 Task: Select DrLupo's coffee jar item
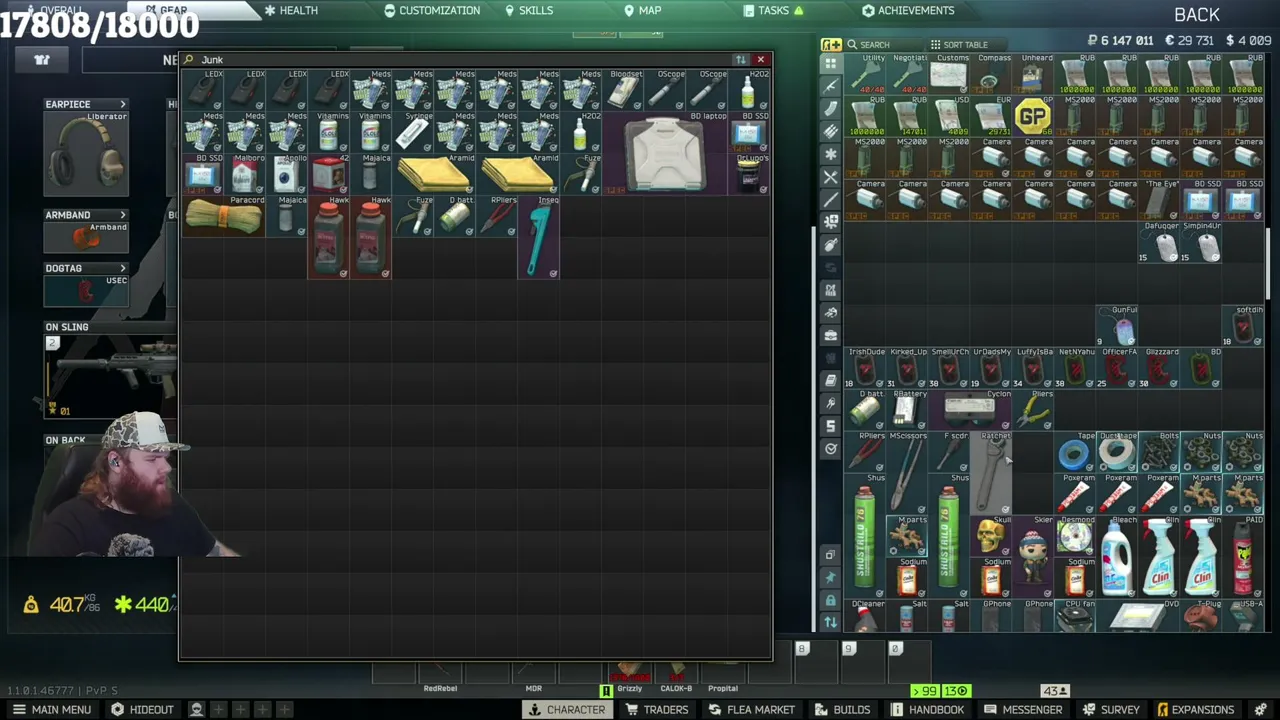pos(748,174)
